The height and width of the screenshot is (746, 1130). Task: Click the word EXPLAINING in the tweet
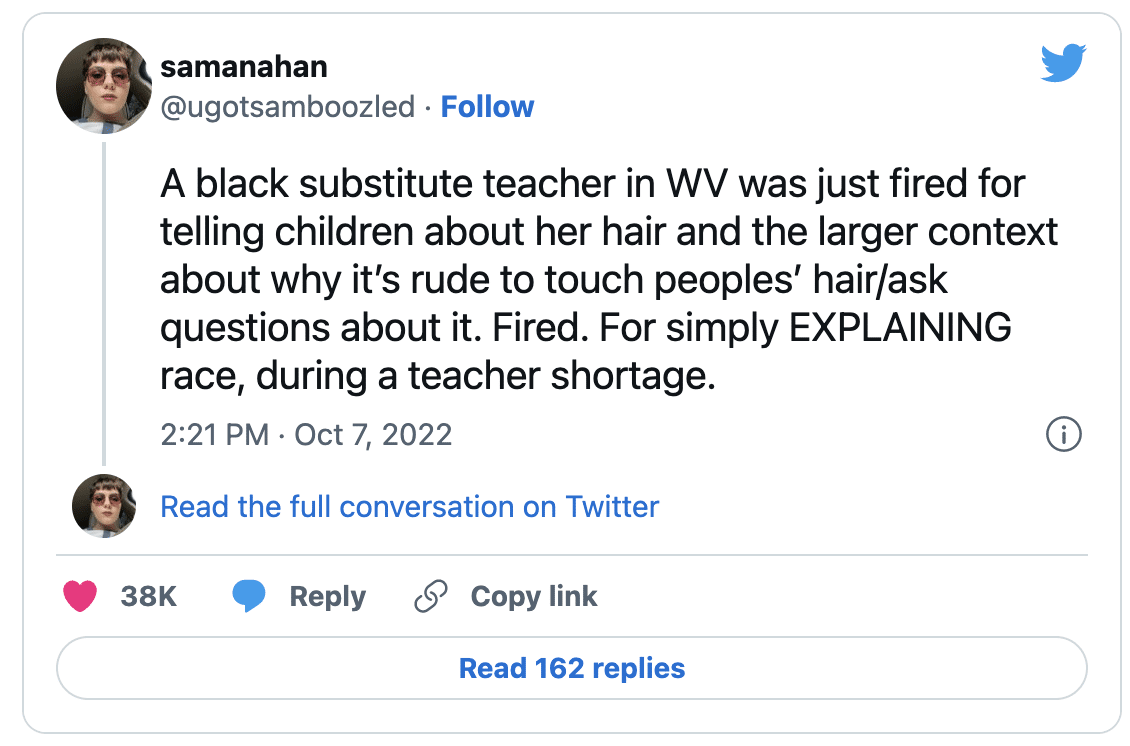pyautogui.click(x=900, y=328)
